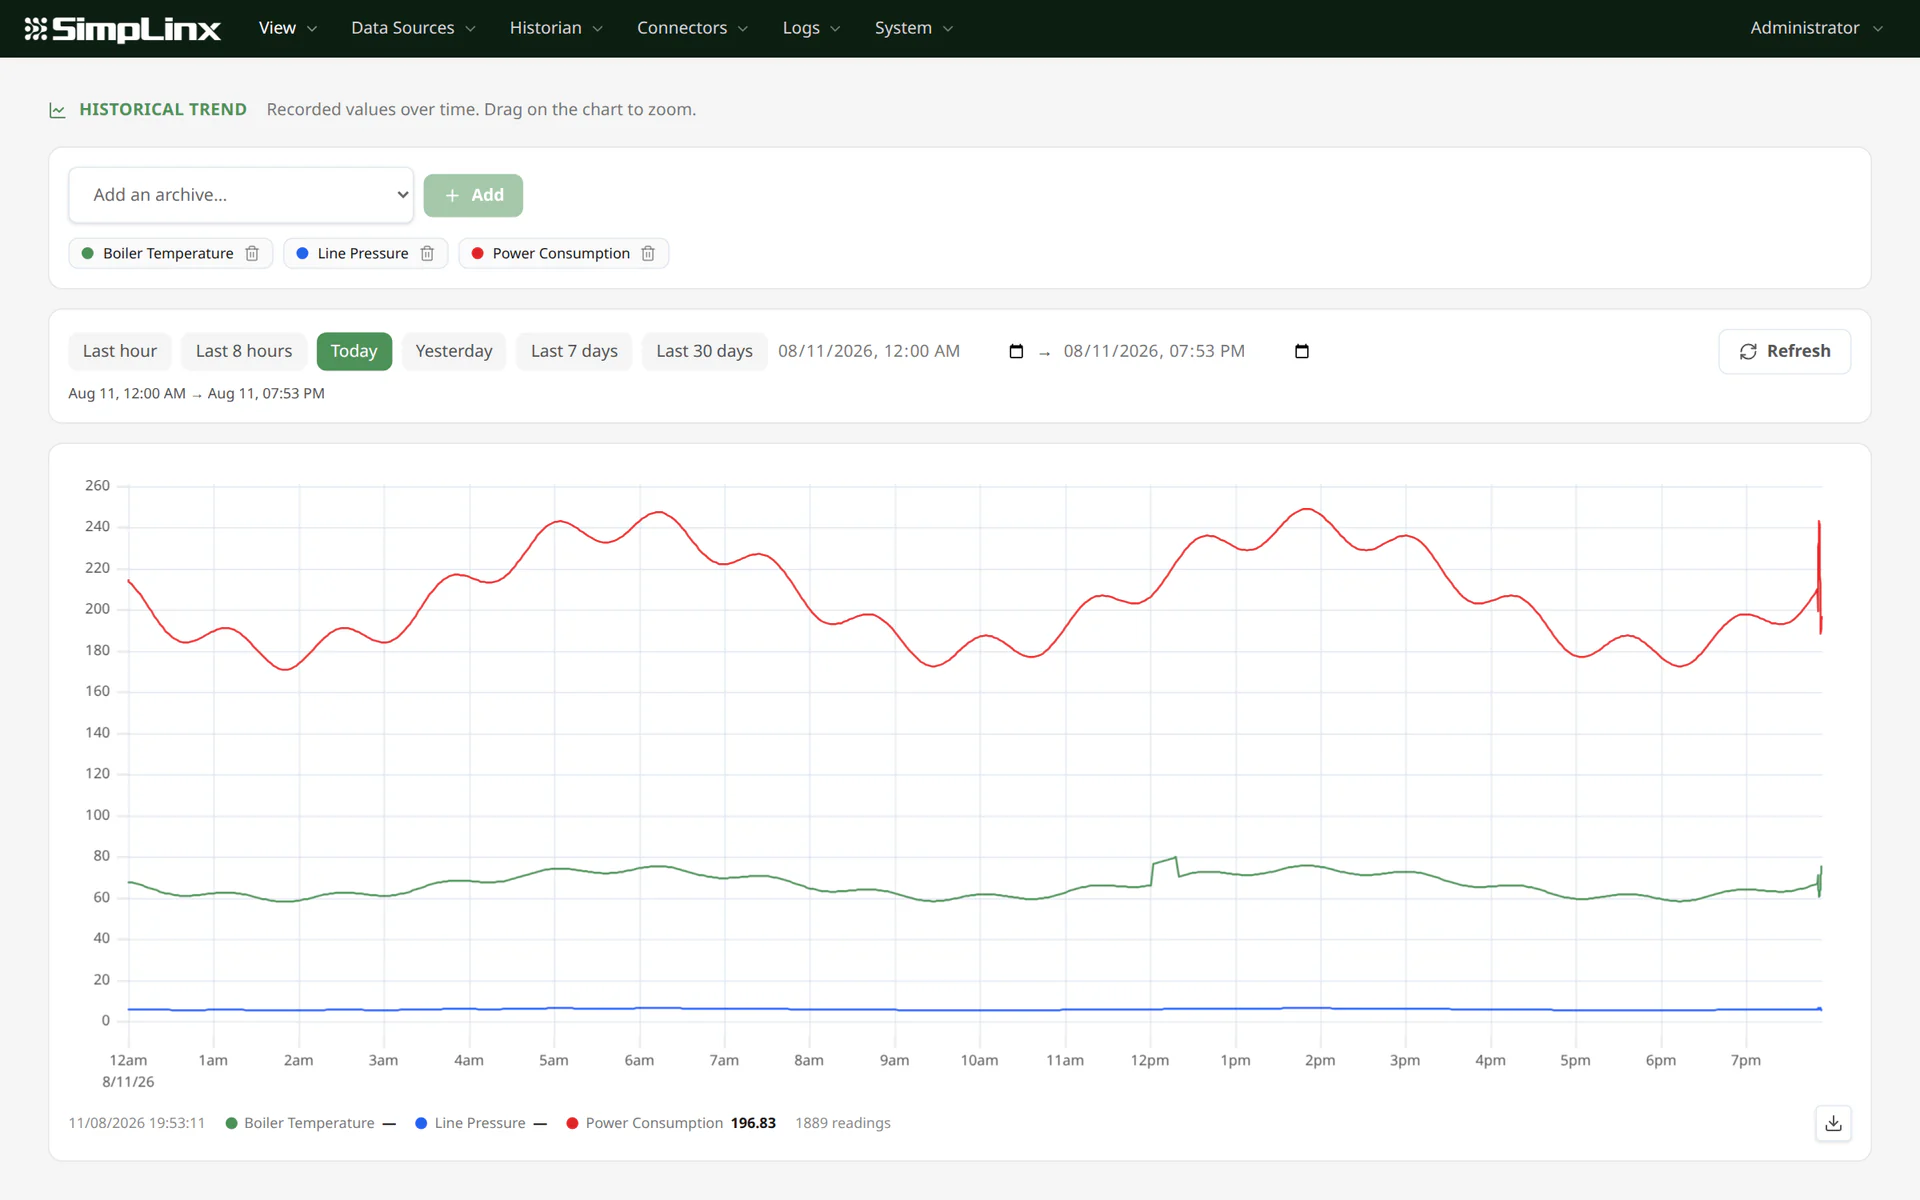Select the Last 30 days range
Image resolution: width=1920 pixels, height=1200 pixels.
pyautogui.click(x=704, y=351)
